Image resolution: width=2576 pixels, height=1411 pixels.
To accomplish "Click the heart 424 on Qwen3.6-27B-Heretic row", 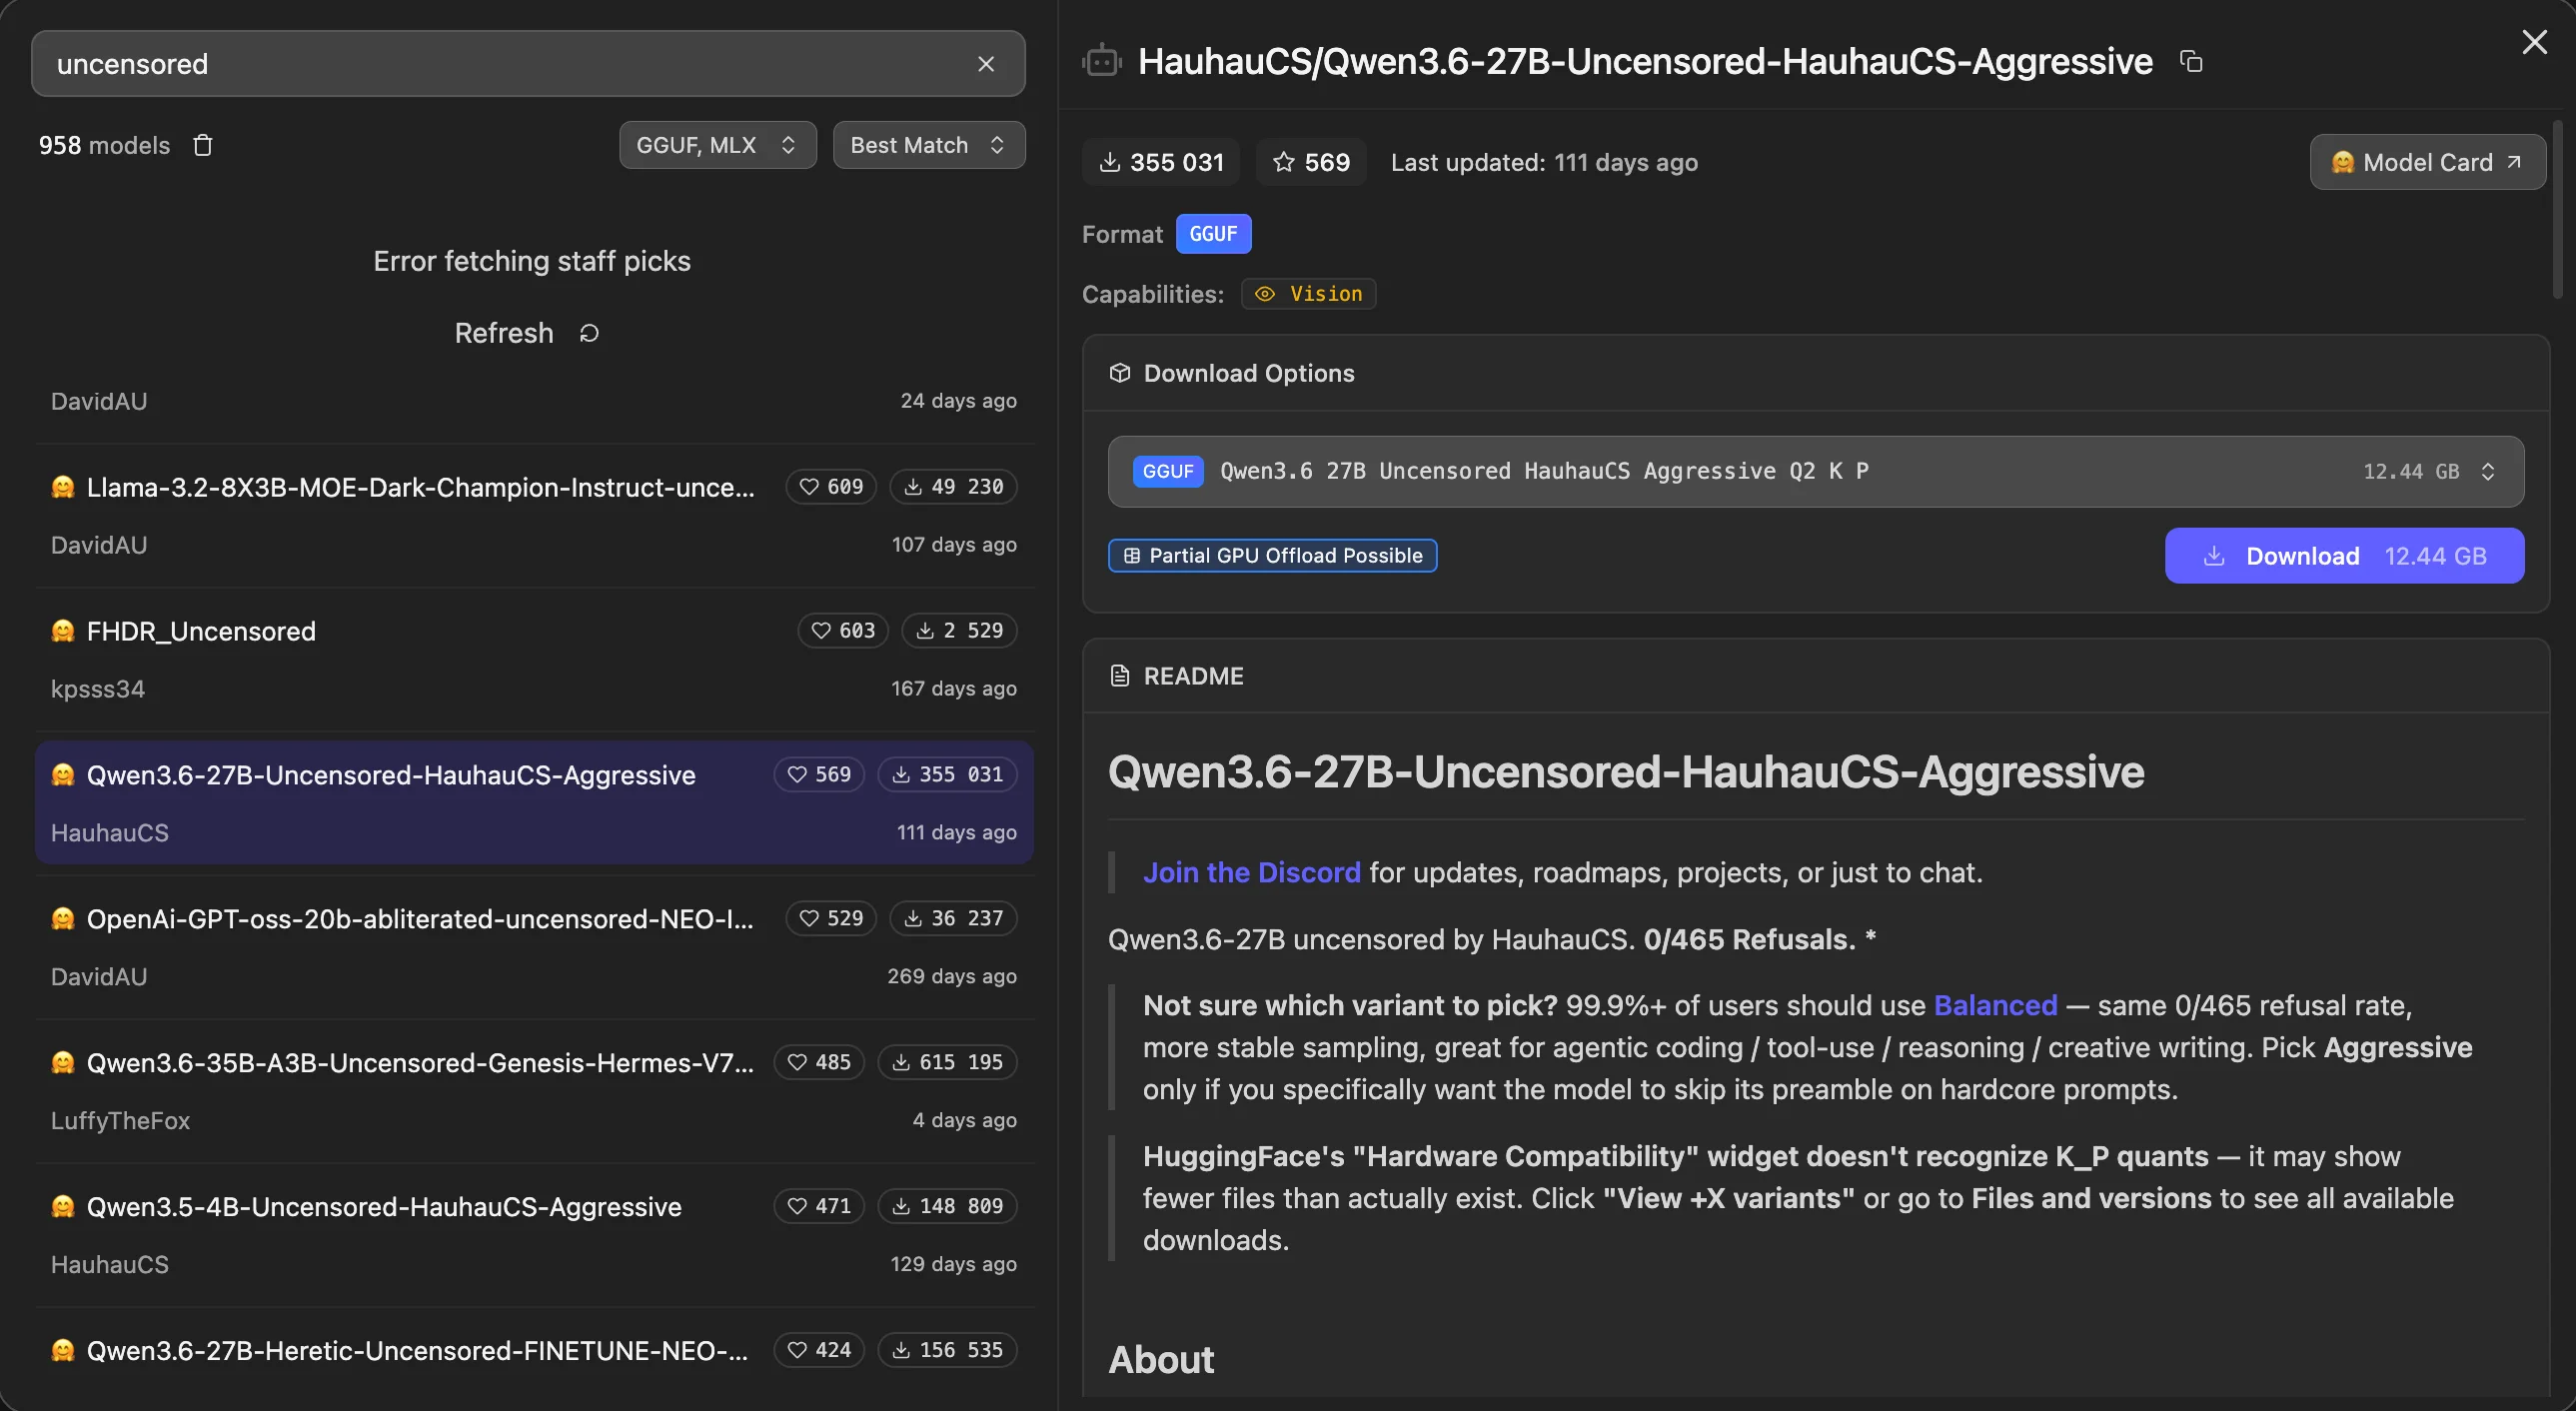I will coord(819,1351).
